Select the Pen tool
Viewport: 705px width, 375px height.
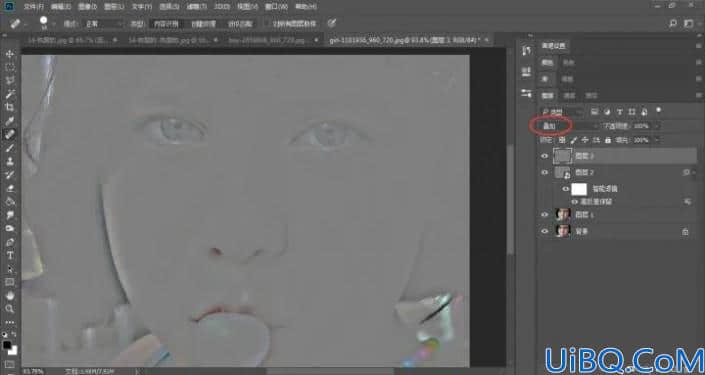click(10, 242)
